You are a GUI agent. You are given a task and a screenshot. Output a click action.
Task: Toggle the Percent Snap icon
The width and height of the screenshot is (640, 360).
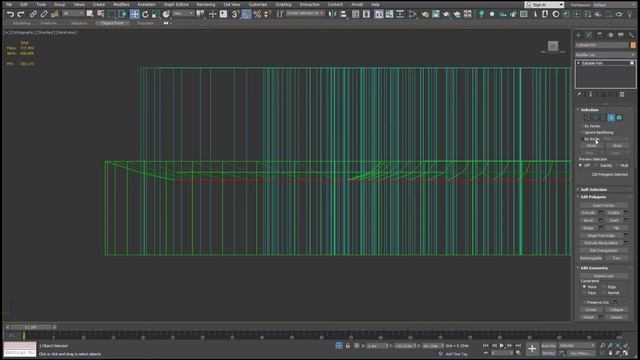pos(257,14)
